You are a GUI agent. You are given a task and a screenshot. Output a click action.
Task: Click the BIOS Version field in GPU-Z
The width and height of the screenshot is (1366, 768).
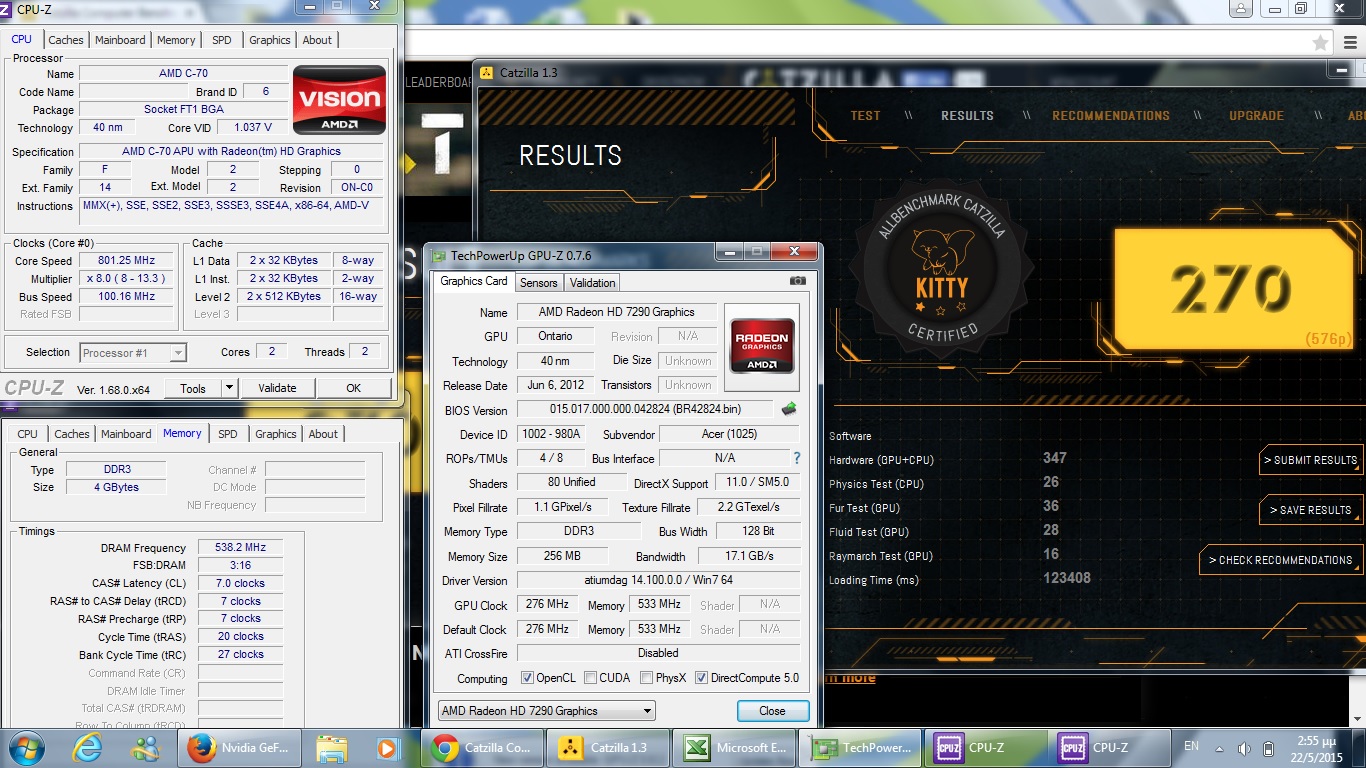(645, 409)
